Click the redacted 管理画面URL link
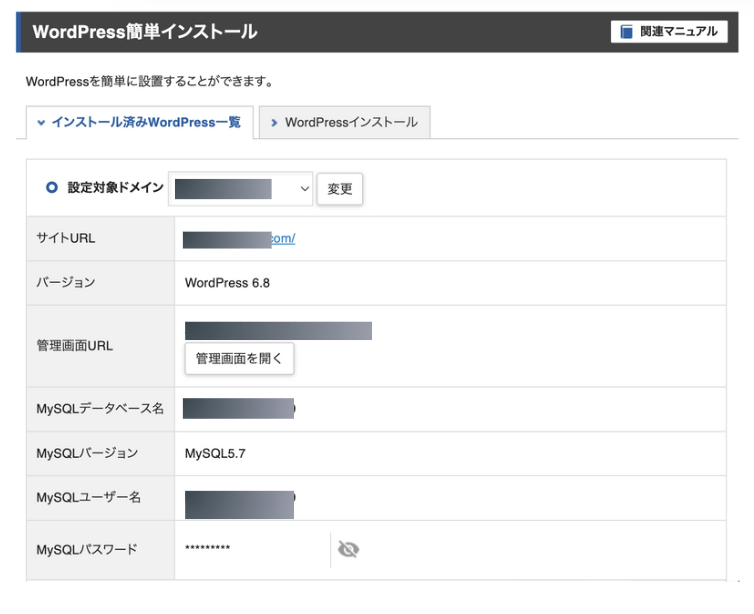 278,331
